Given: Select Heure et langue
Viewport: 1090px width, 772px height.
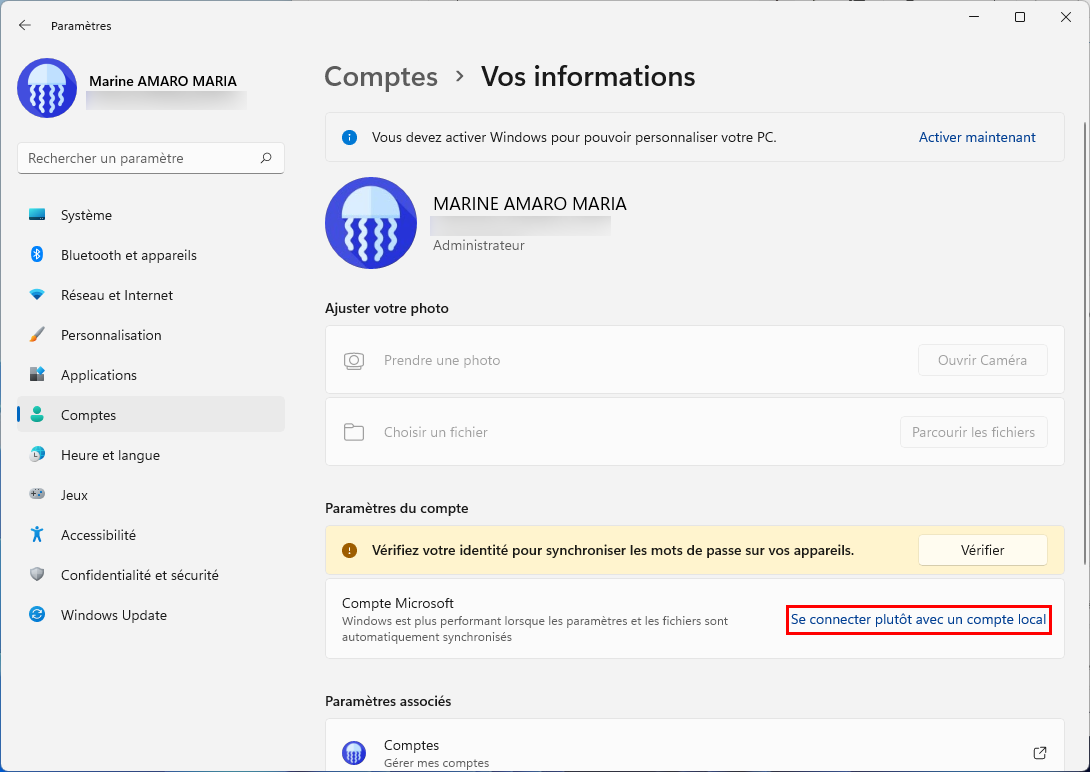Looking at the screenshot, I should [151, 455].
